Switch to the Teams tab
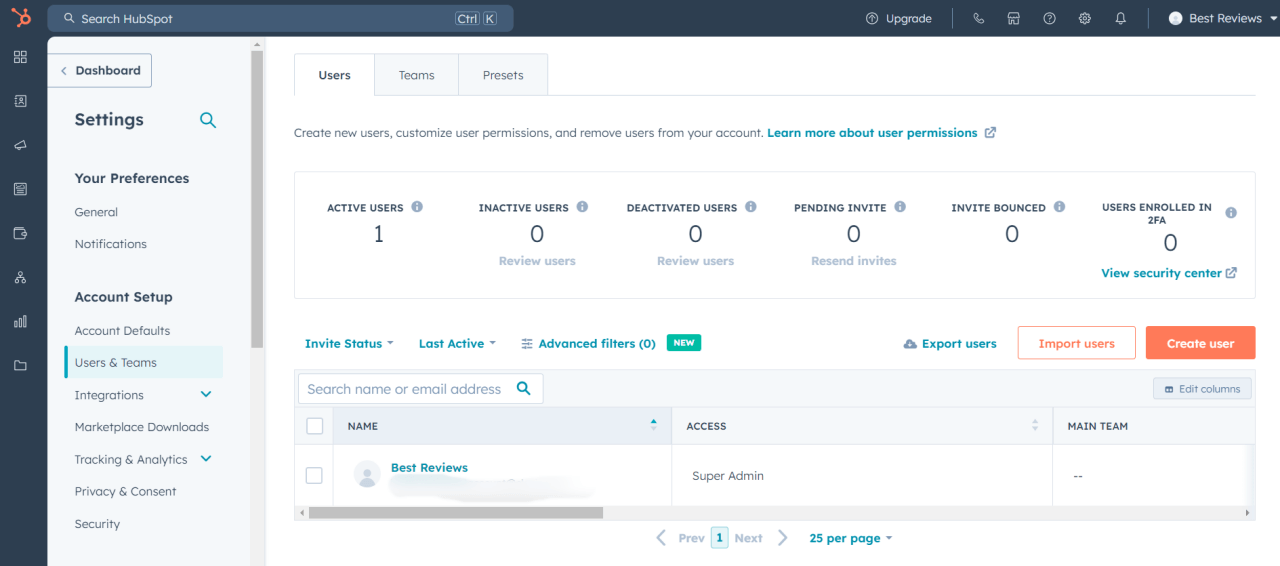This screenshot has width=1280, height=566. tap(416, 75)
